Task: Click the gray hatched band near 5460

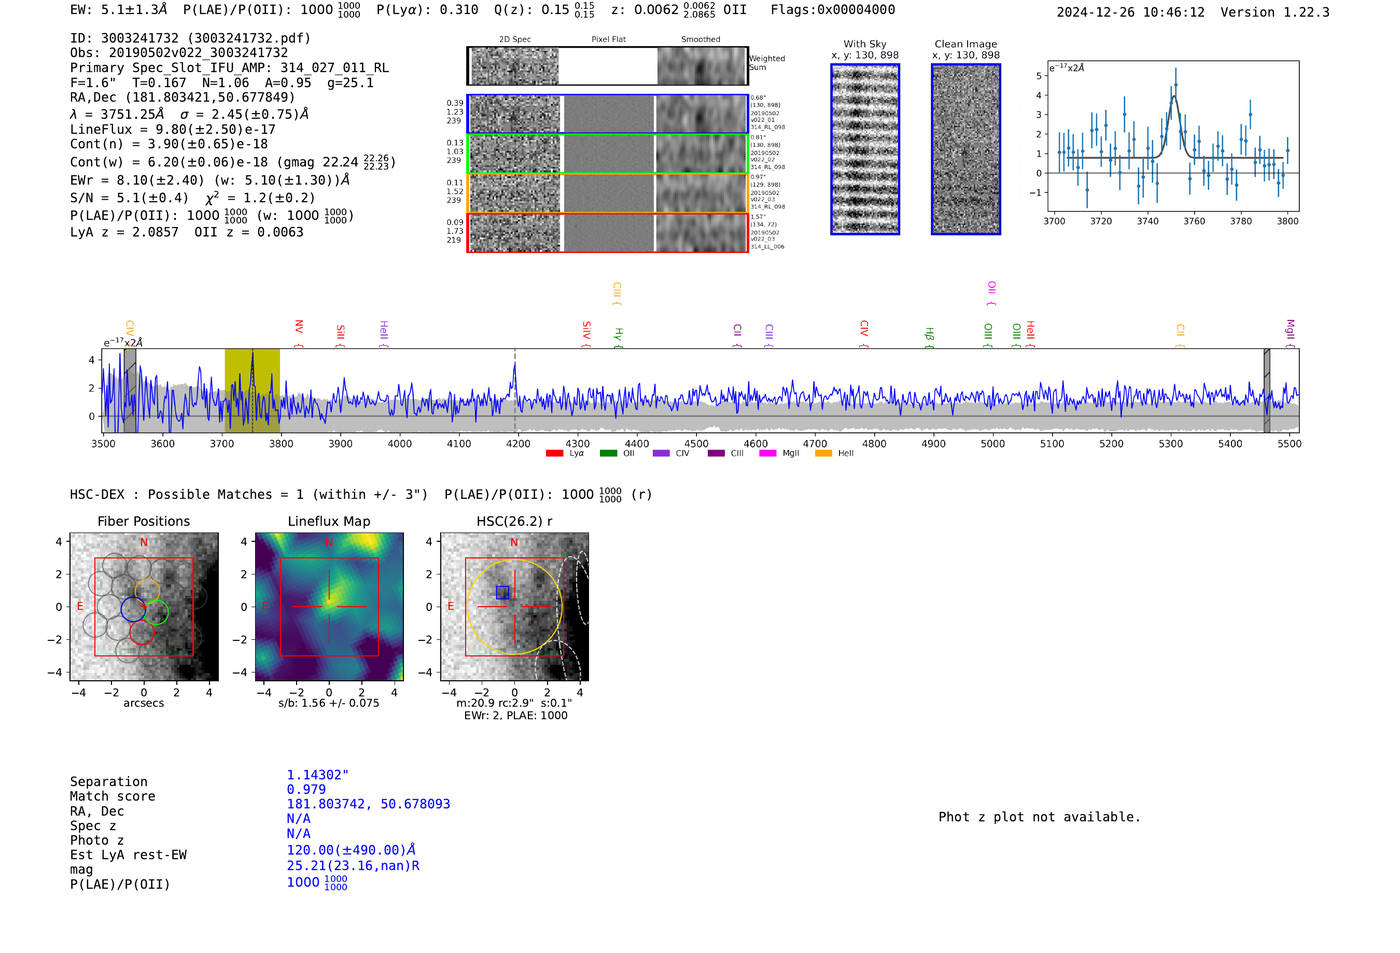Action: pyautogui.click(x=1267, y=390)
